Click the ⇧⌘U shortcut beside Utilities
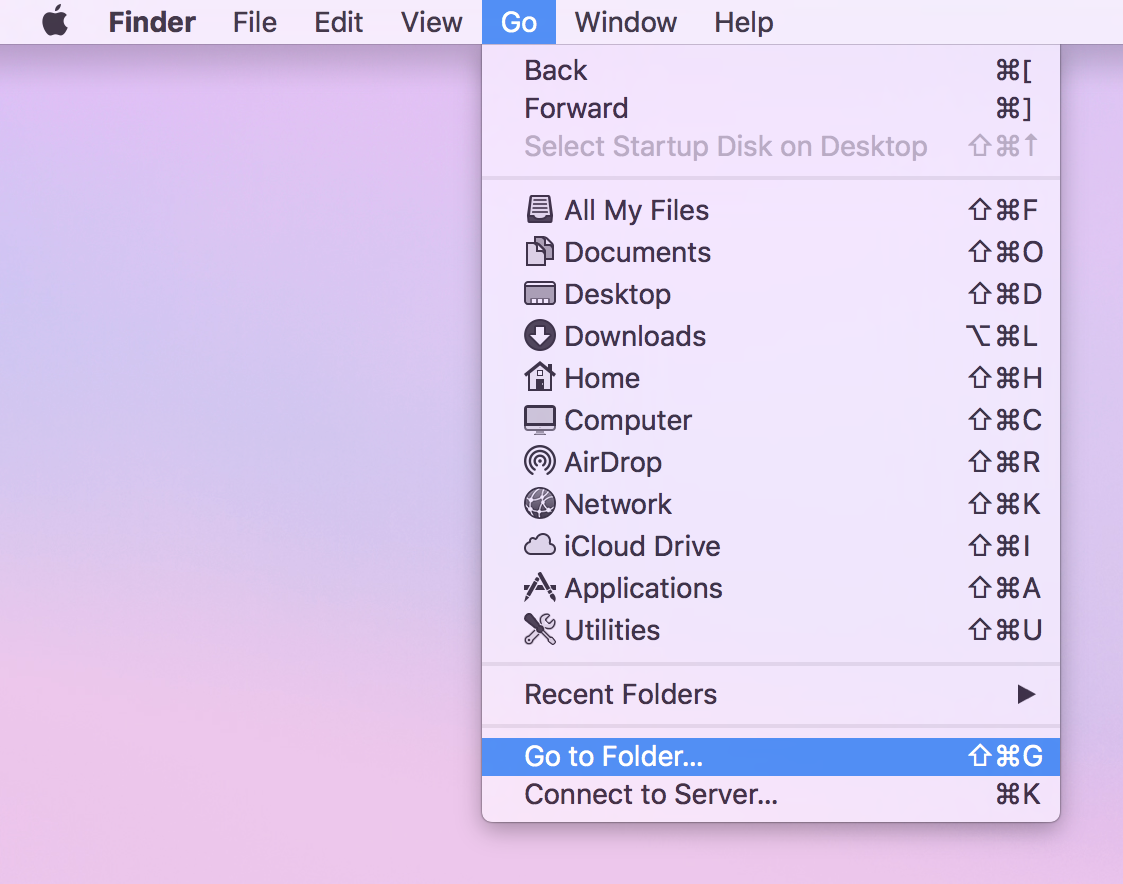1123x884 pixels. pos(1006,630)
